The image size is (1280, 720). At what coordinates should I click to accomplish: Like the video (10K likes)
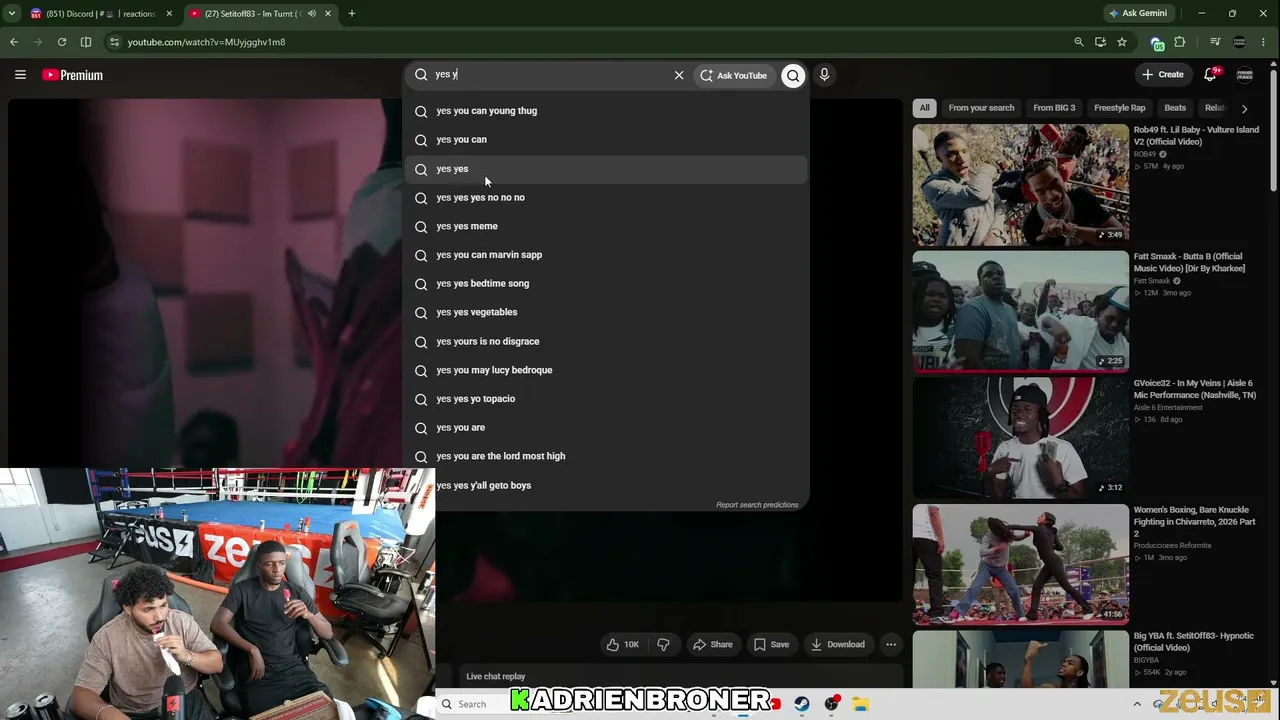click(x=622, y=645)
